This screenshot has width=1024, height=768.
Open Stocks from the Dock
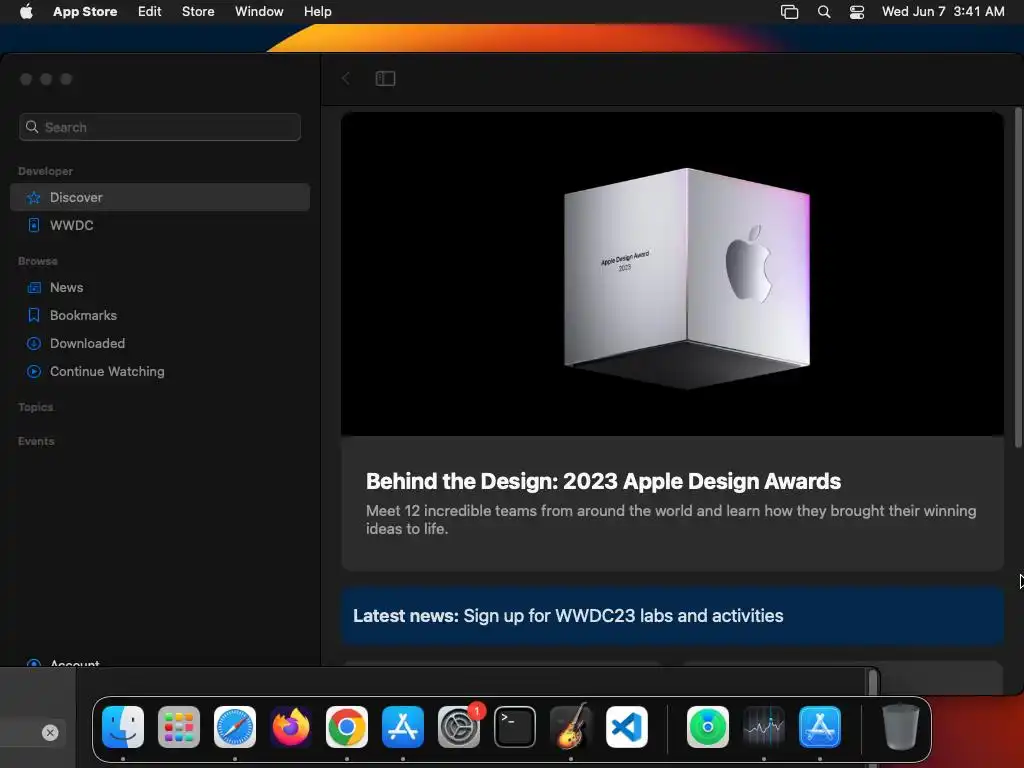click(x=764, y=727)
